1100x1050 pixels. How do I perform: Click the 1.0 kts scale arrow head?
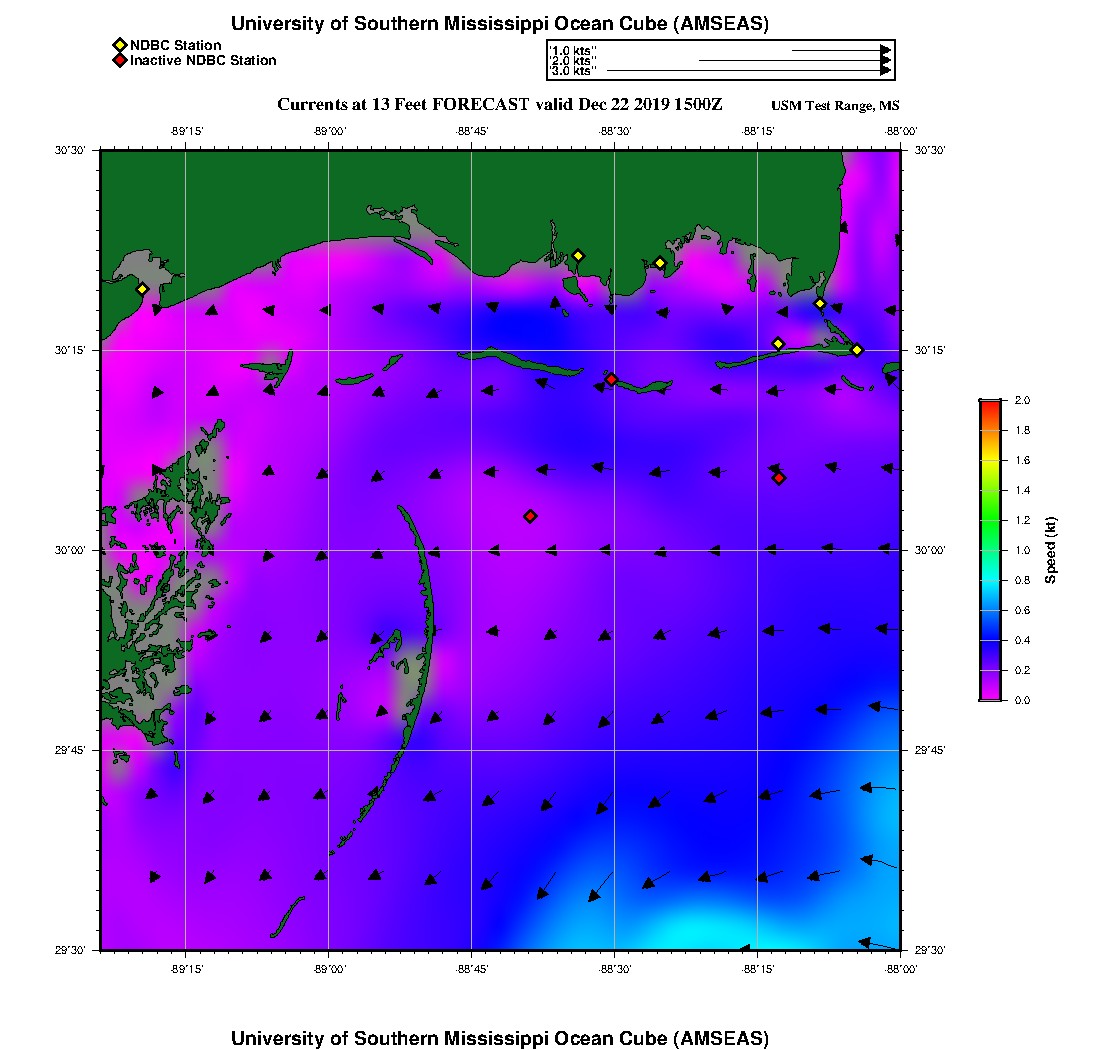coord(886,49)
